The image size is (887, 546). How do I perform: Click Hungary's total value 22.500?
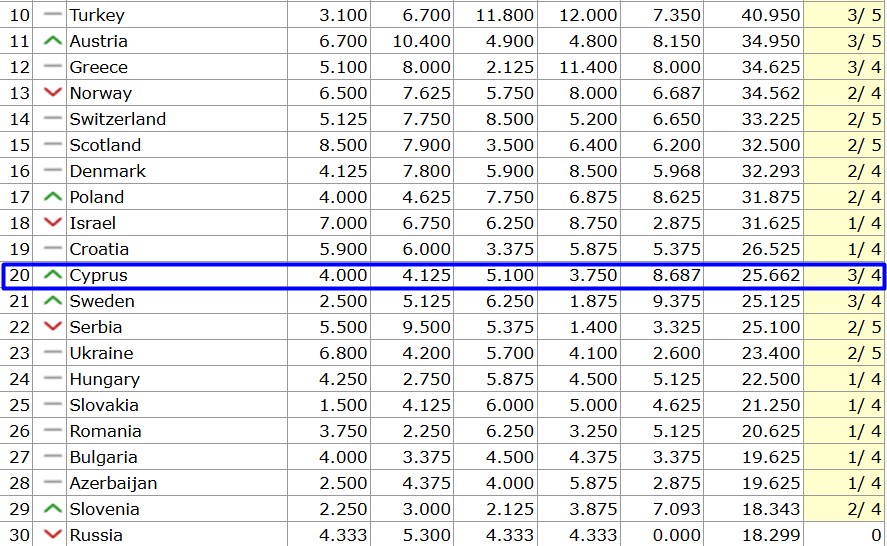point(771,380)
